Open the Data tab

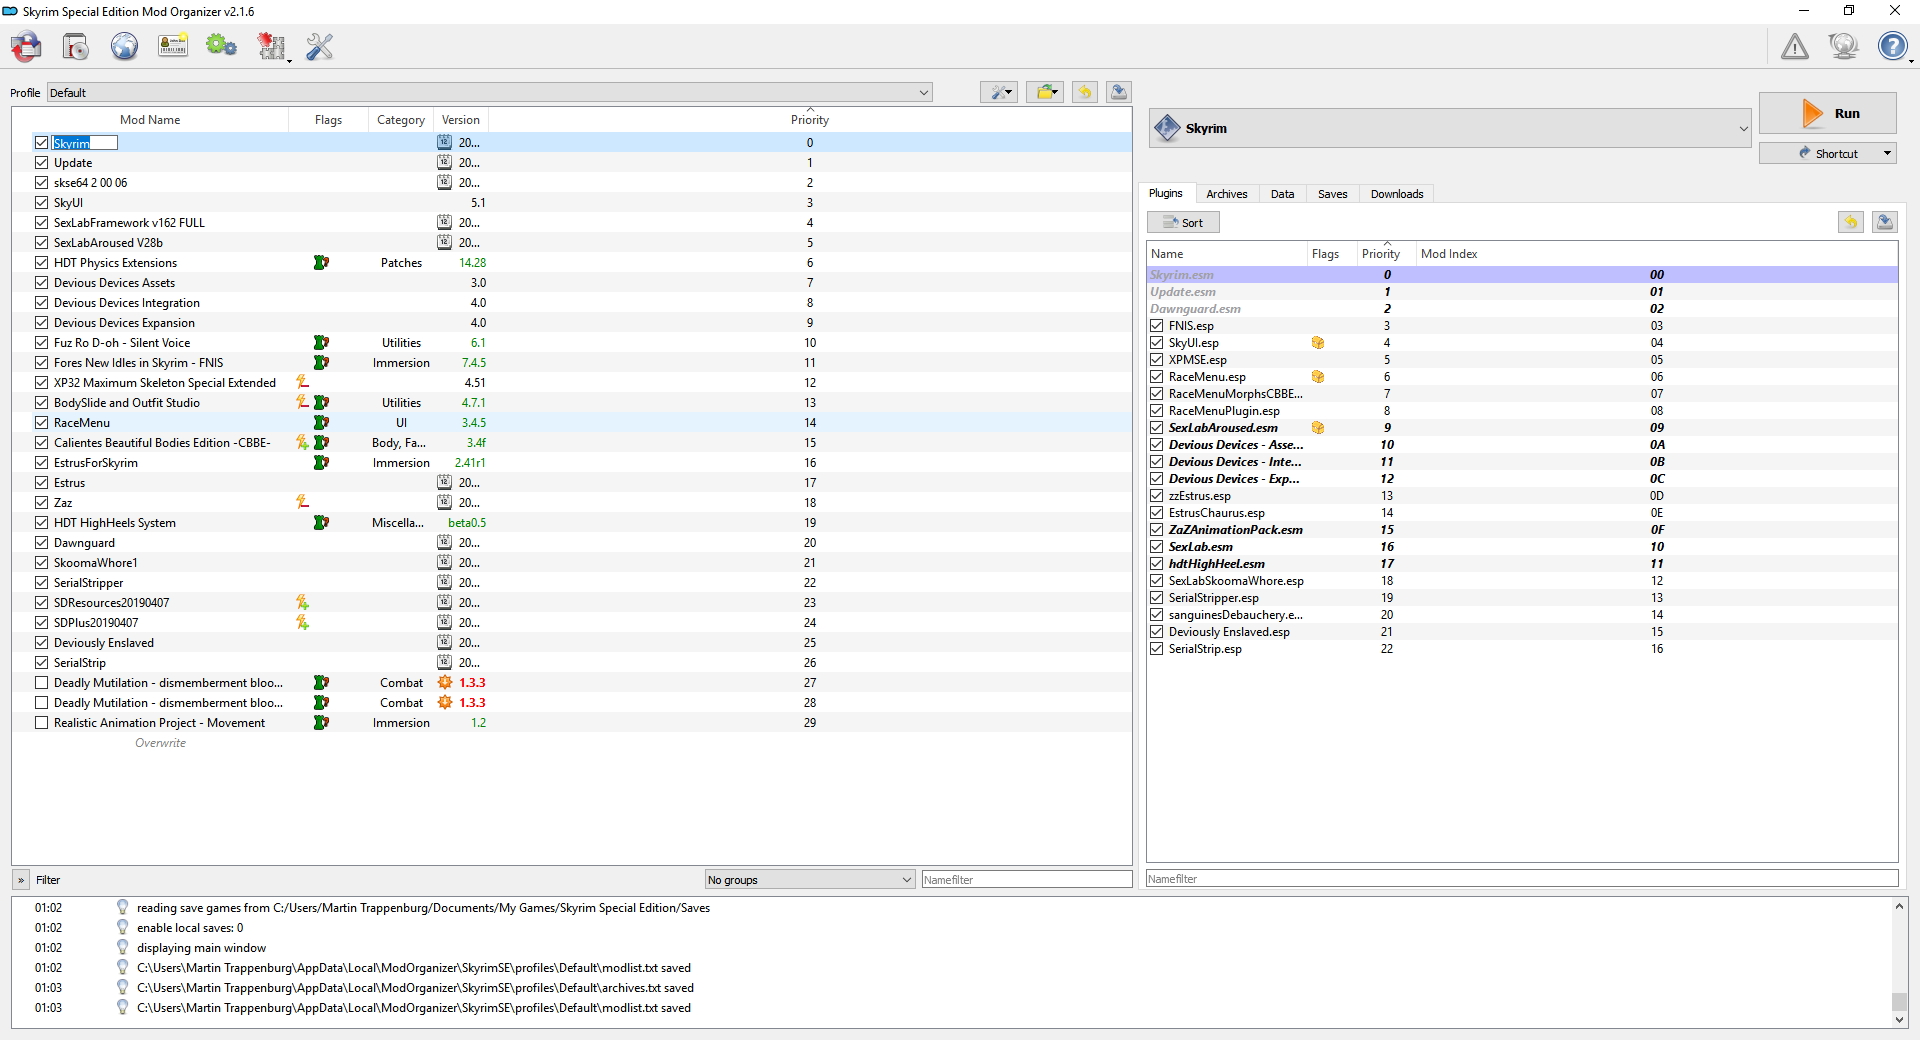point(1282,194)
